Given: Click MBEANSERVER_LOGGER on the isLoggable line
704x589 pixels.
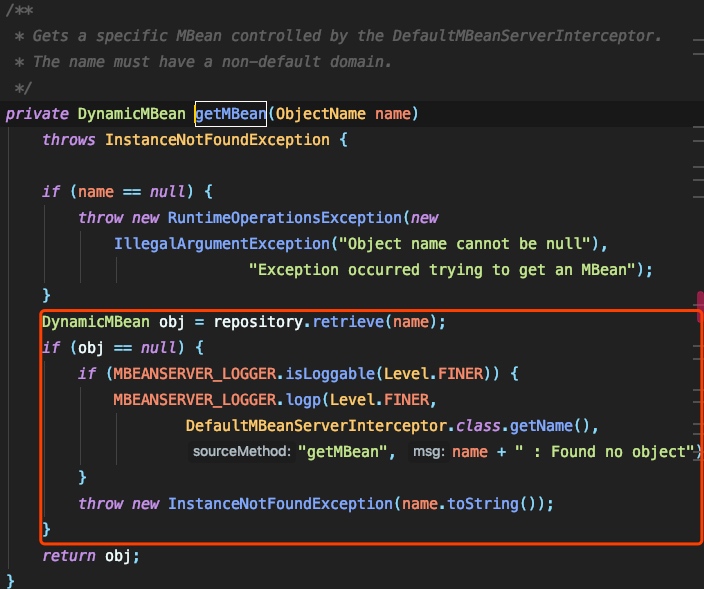Looking at the screenshot, I should point(195,374).
